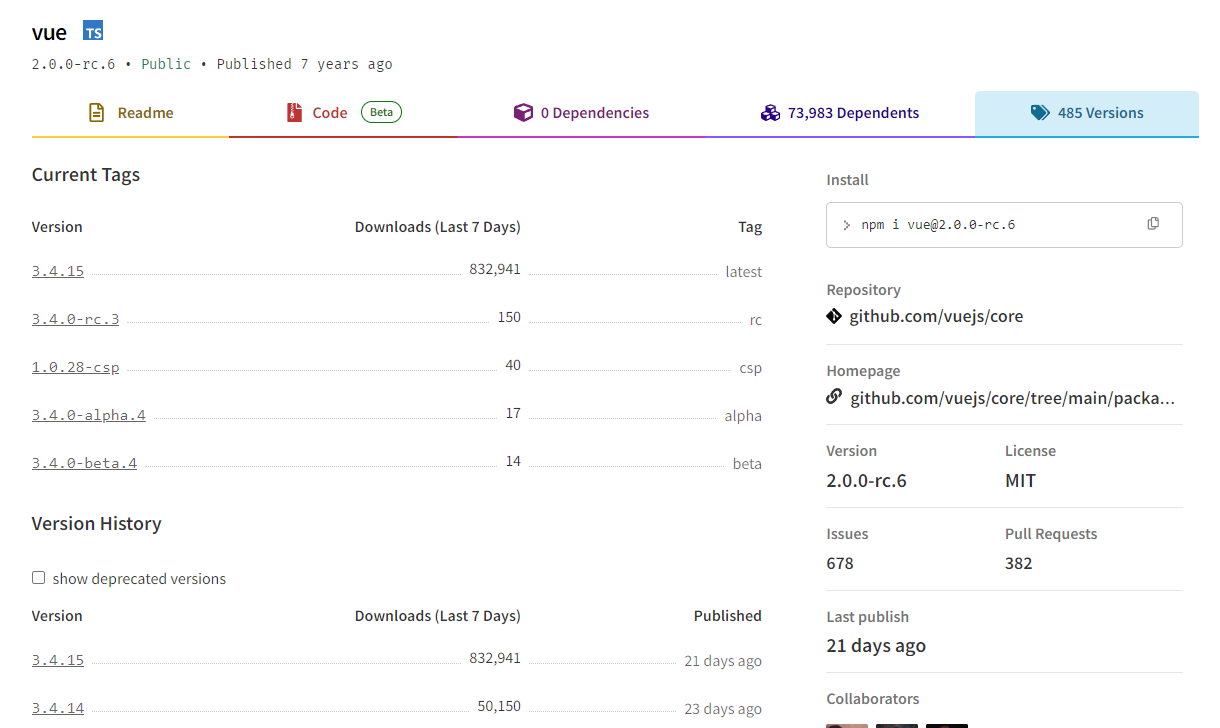Click the csp tag label
This screenshot has height=728, width=1220.
751,368
